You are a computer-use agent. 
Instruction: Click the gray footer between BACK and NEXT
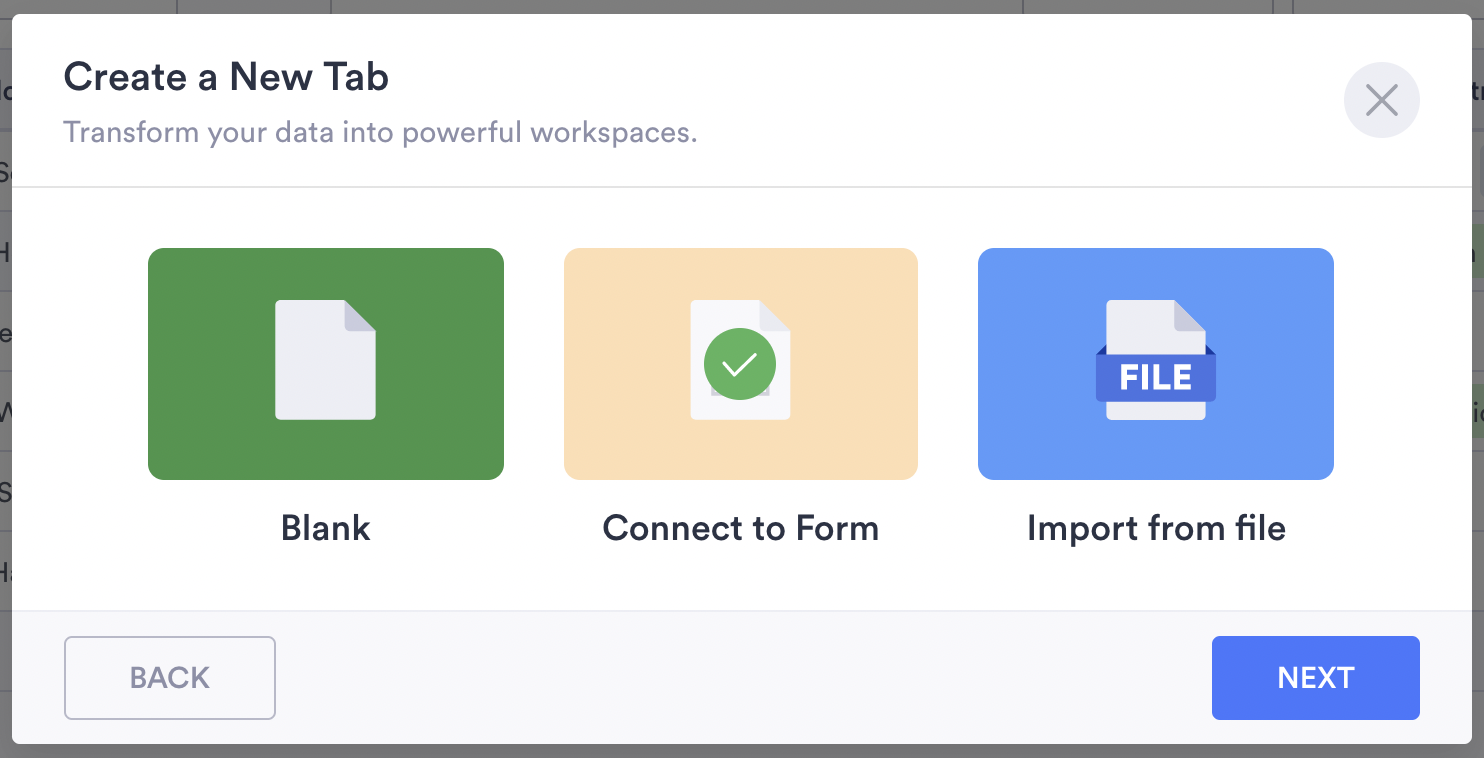pyautogui.click(x=740, y=678)
